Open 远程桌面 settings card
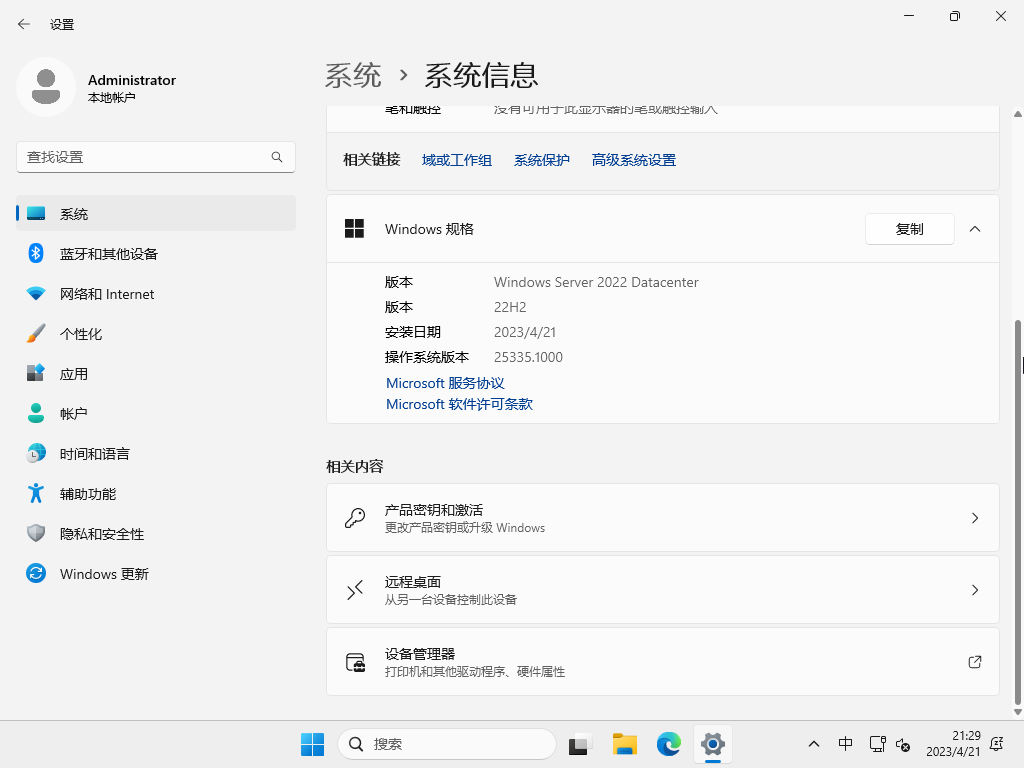 pos(663,590)
